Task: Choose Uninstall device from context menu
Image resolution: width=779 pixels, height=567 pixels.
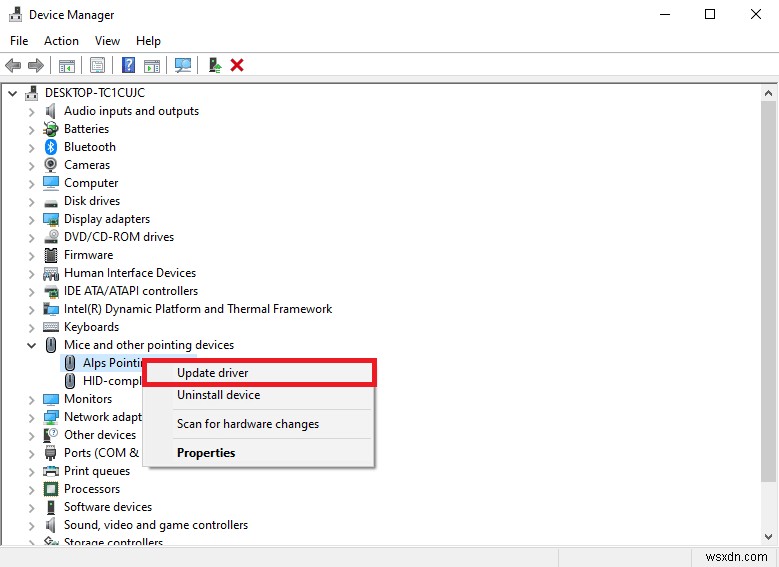Action: tap(259, 395)
